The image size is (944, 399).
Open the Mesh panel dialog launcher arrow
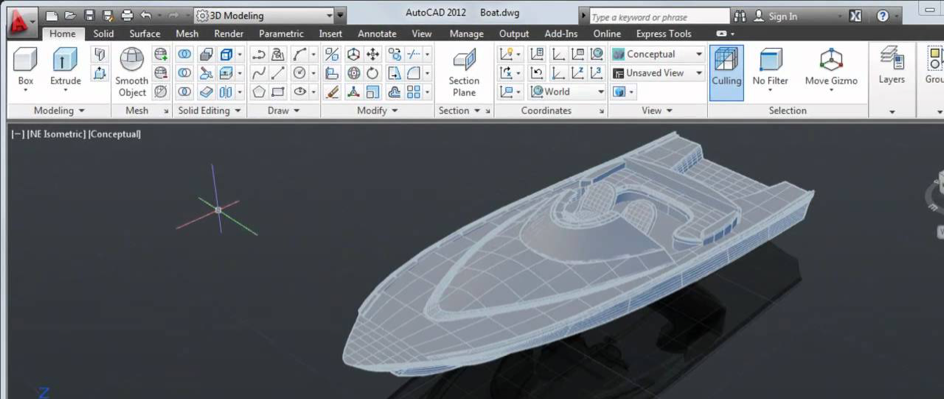tap(165, 111)
